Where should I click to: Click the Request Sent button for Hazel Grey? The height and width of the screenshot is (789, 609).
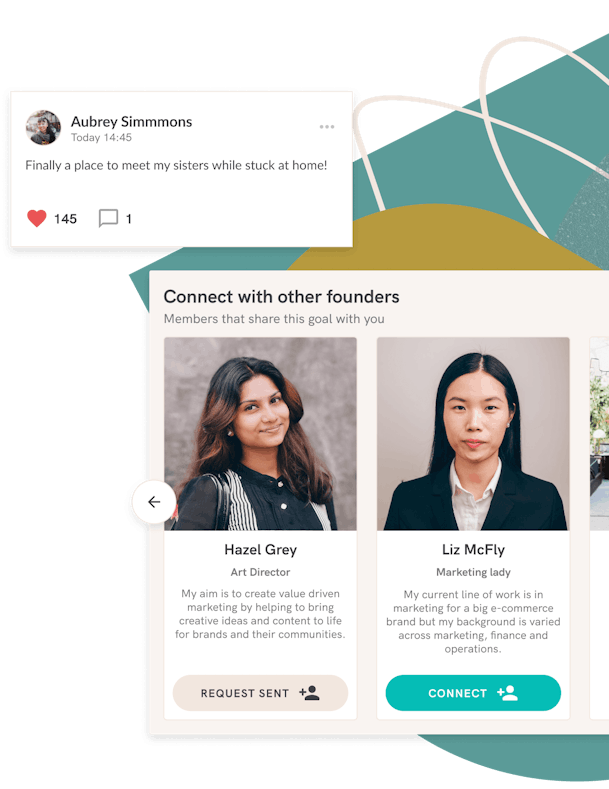pos(260,693)
